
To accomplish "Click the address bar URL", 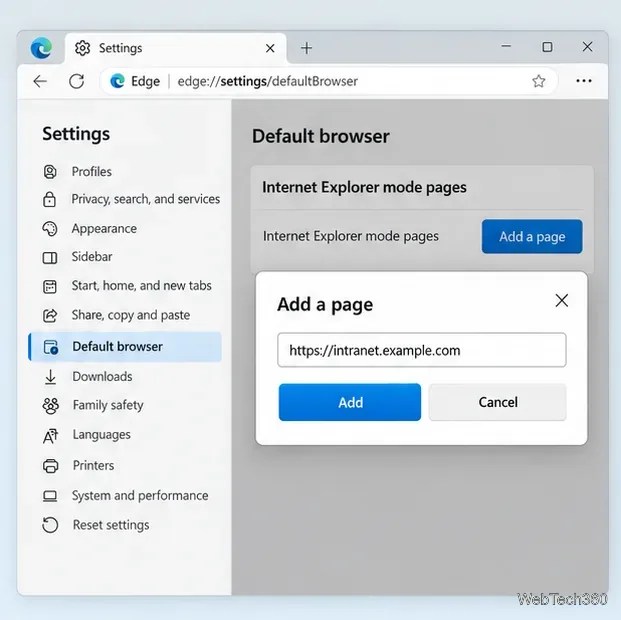I will tap(267, 81).
